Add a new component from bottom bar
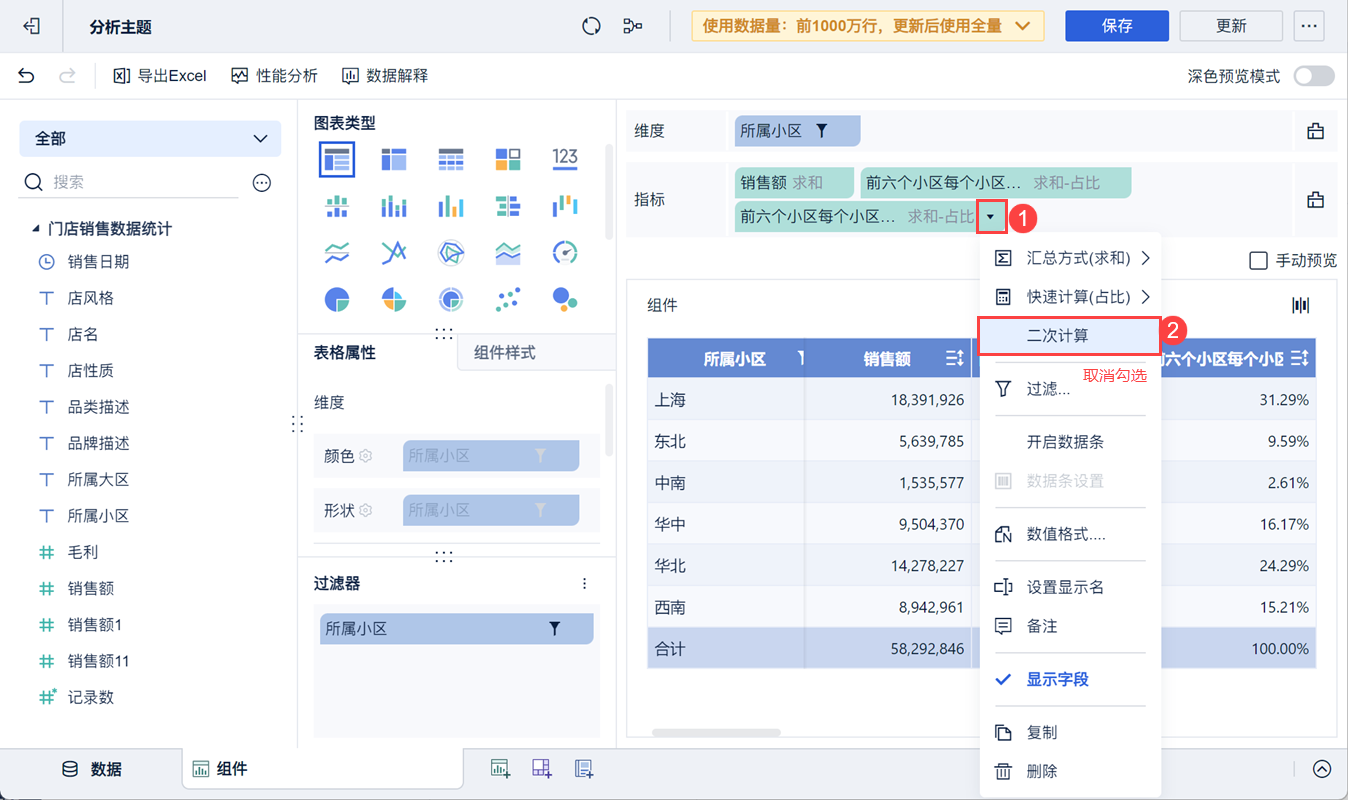1348x800 pixels. pyautogui.click(x=500, y=768)
